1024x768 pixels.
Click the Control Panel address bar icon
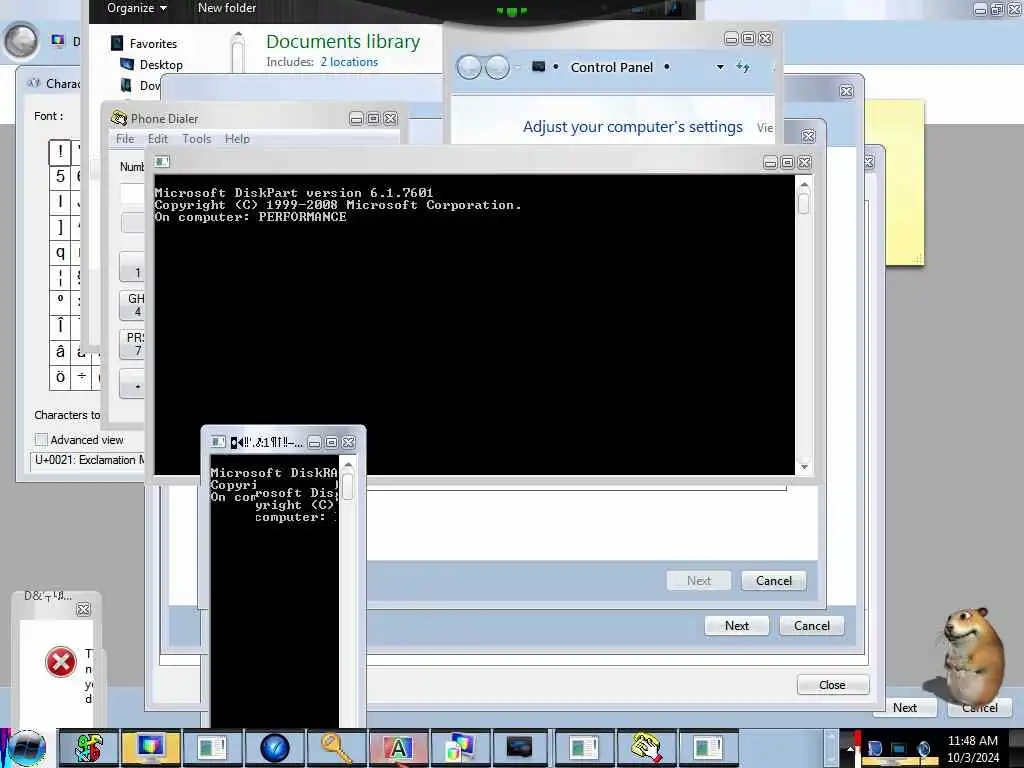click(x=538, y=67)
